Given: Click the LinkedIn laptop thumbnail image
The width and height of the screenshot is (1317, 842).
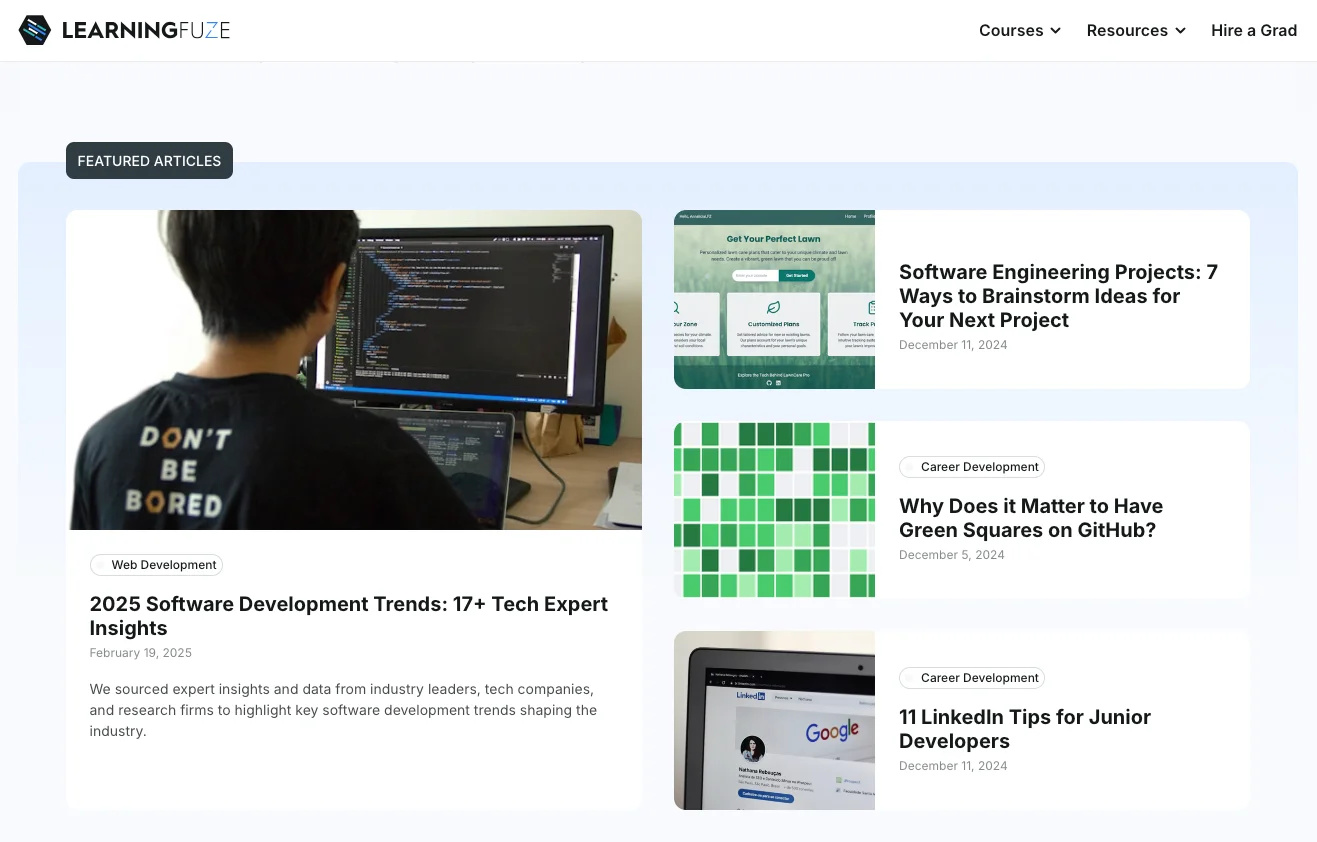Looking at the screenshot, I should [x=774, y=720].
